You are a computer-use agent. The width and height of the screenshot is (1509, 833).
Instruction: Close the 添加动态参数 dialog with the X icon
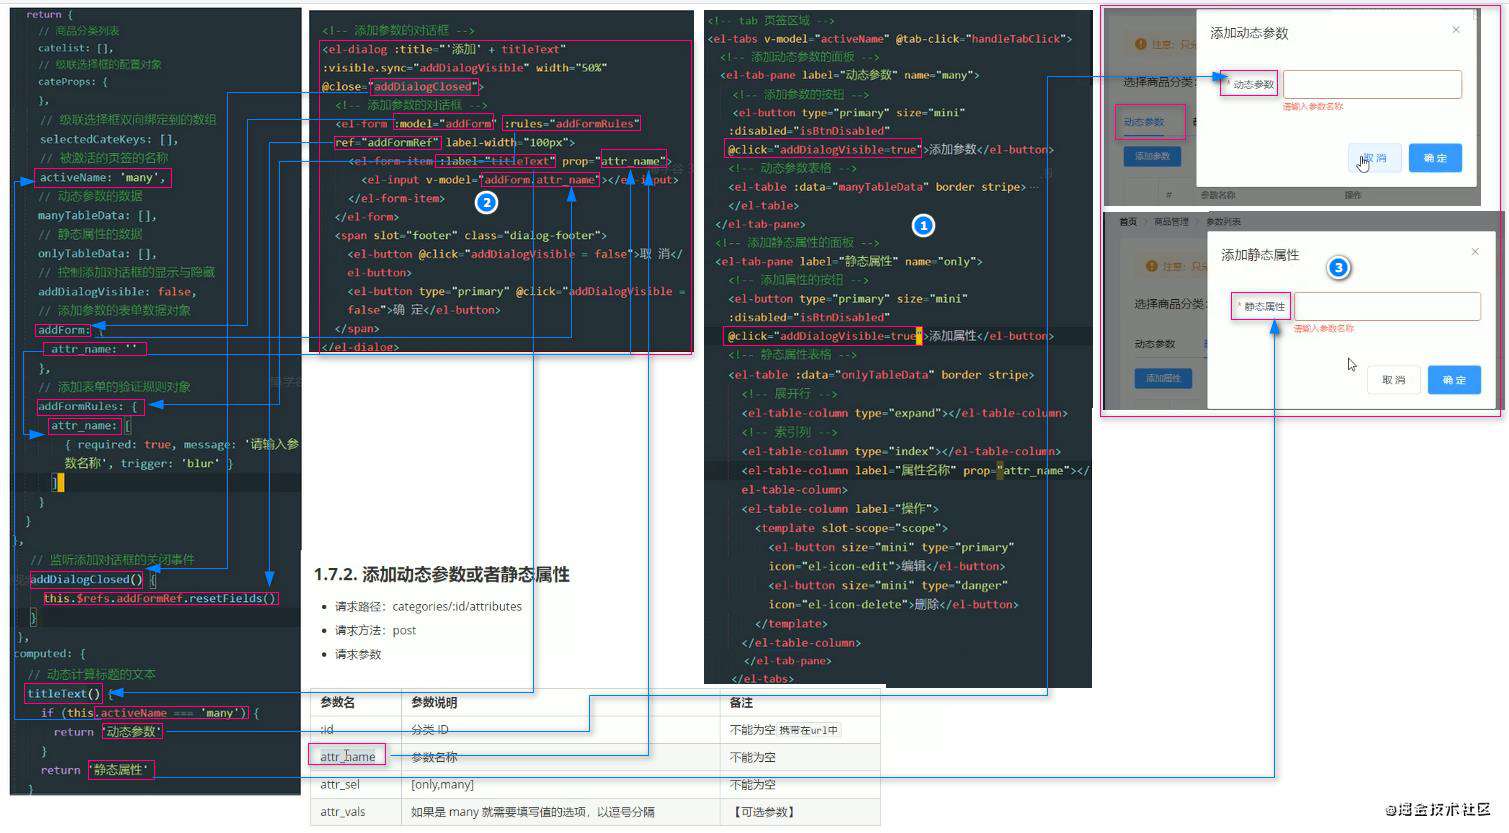point(1456,30)
